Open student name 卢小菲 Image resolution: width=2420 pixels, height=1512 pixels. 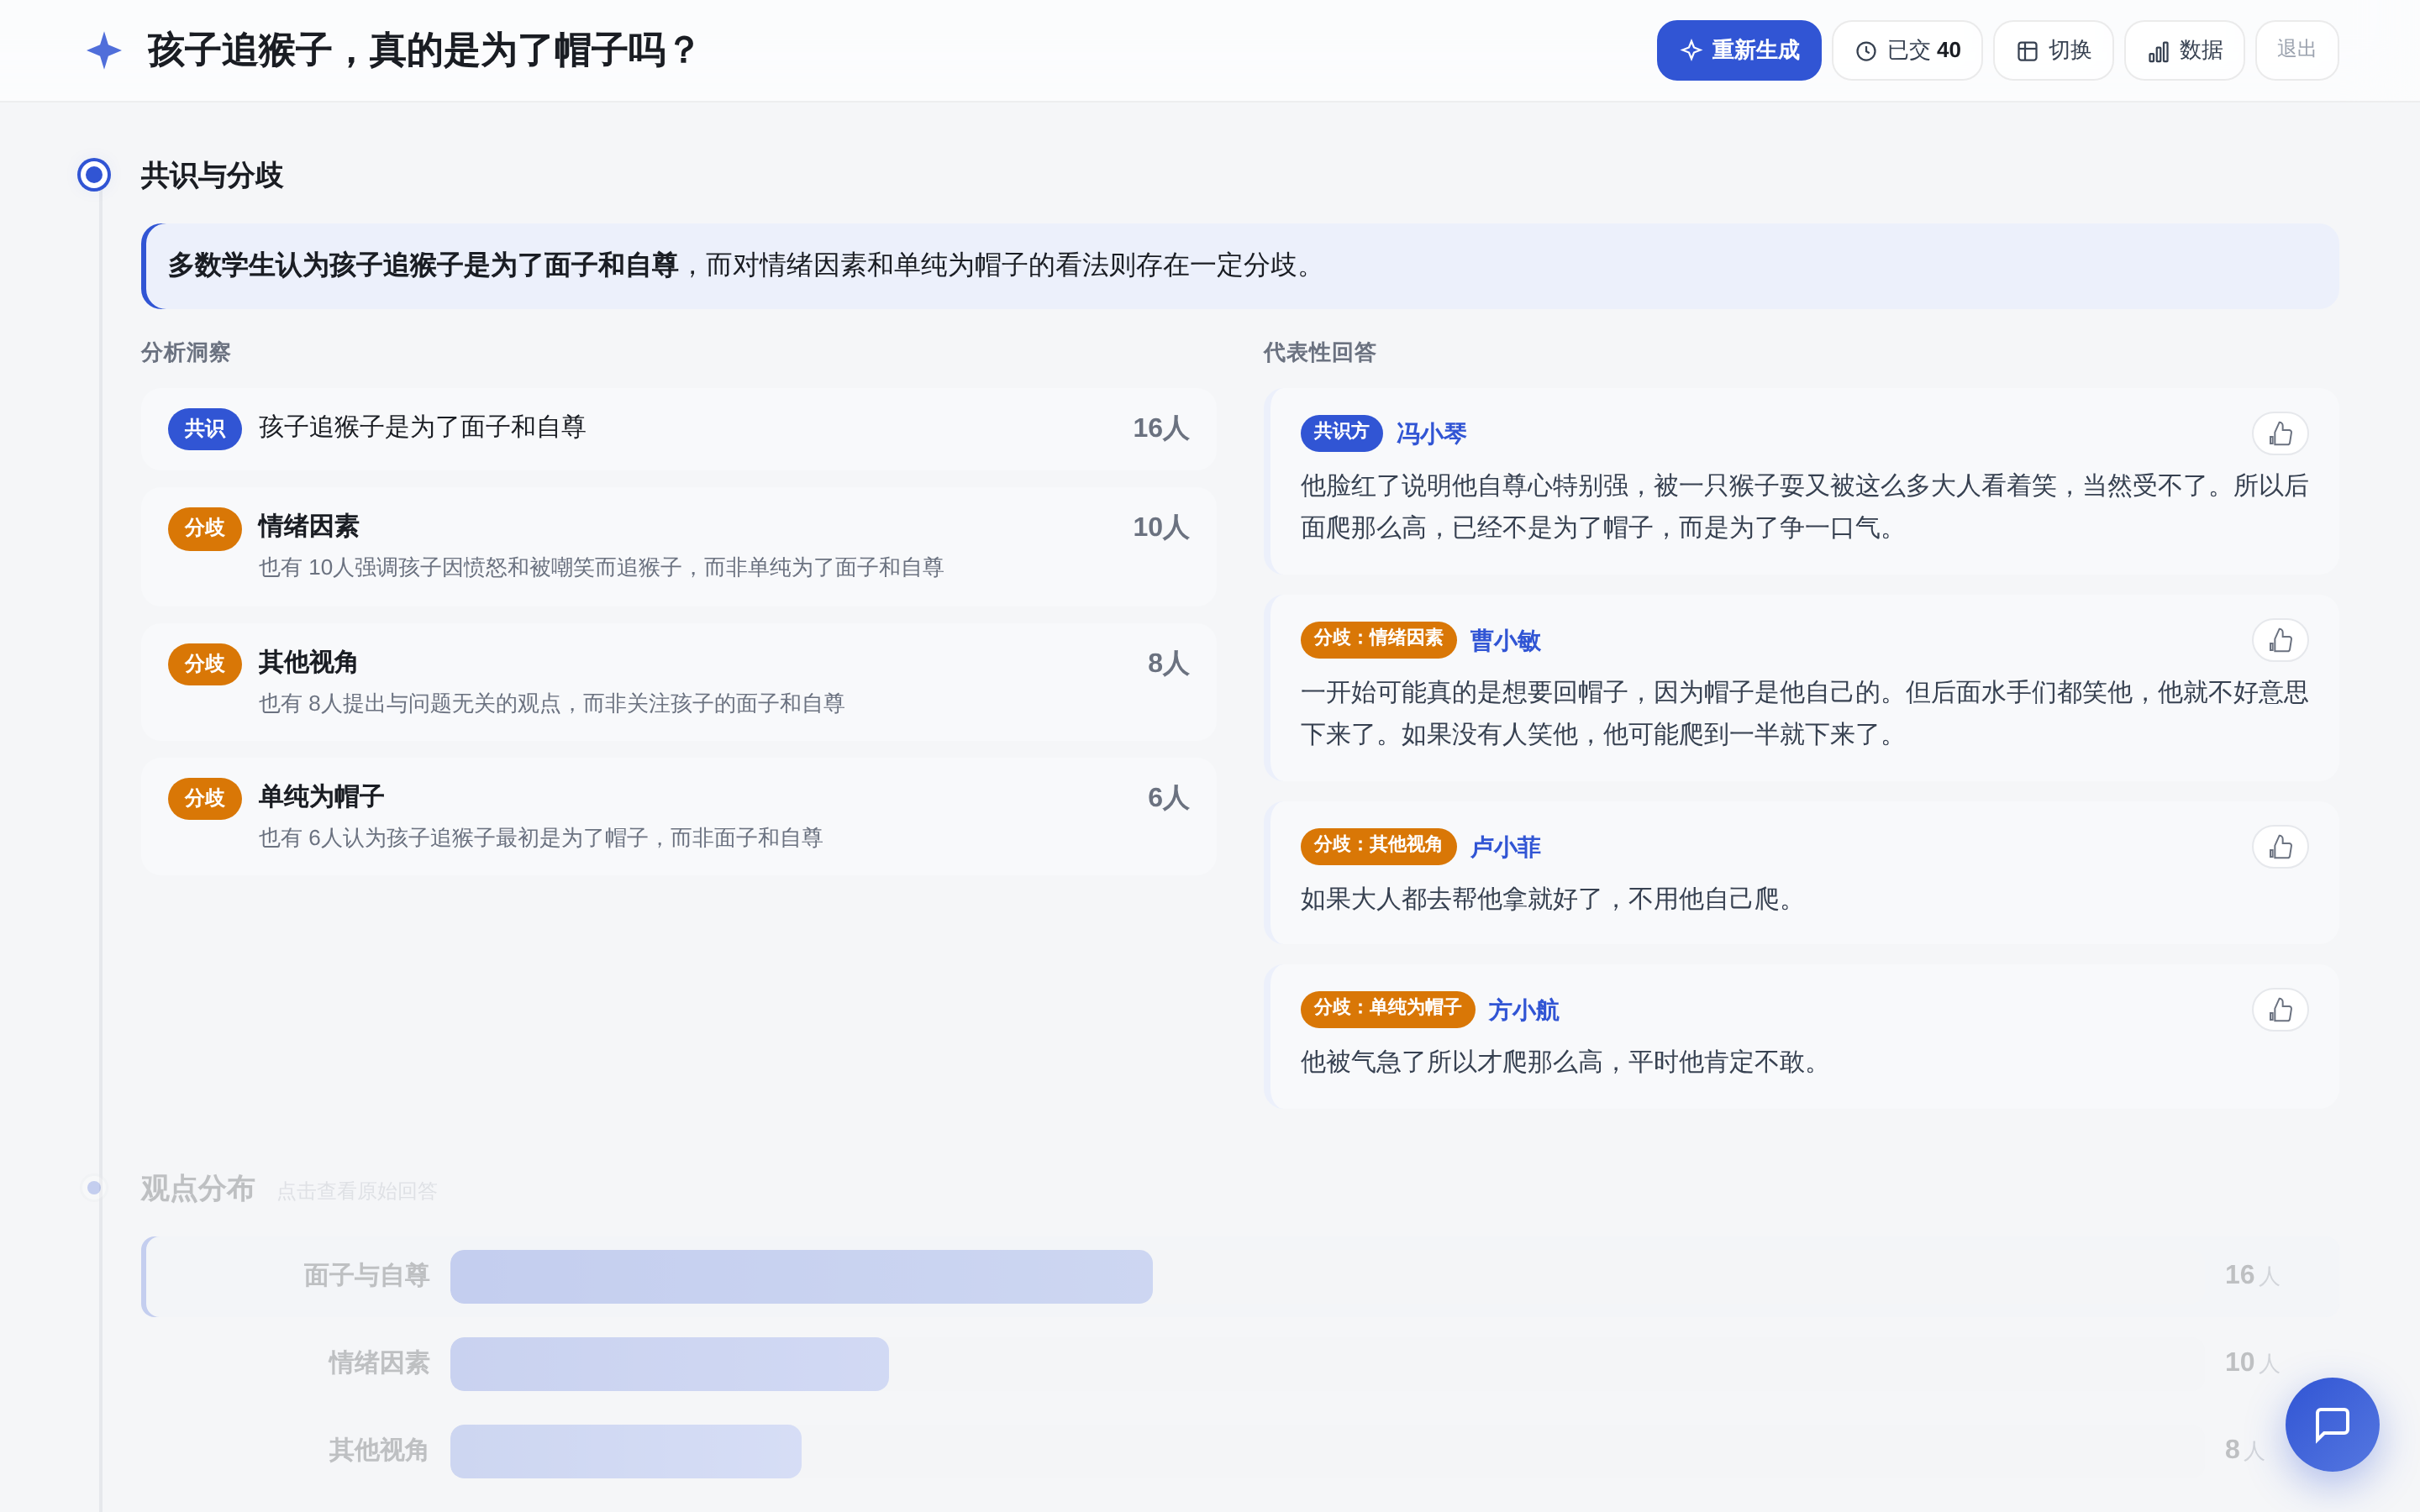click(x=1505, y=847)
